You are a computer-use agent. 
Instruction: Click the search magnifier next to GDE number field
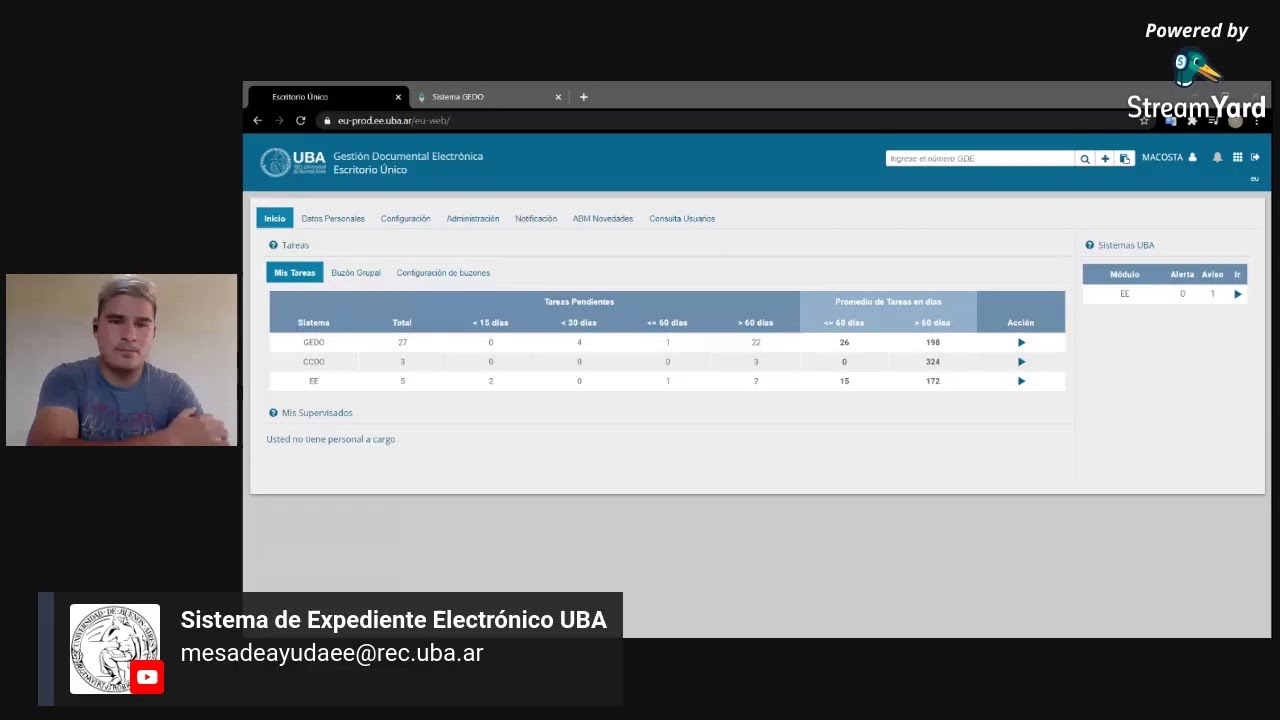(1084, 158)
